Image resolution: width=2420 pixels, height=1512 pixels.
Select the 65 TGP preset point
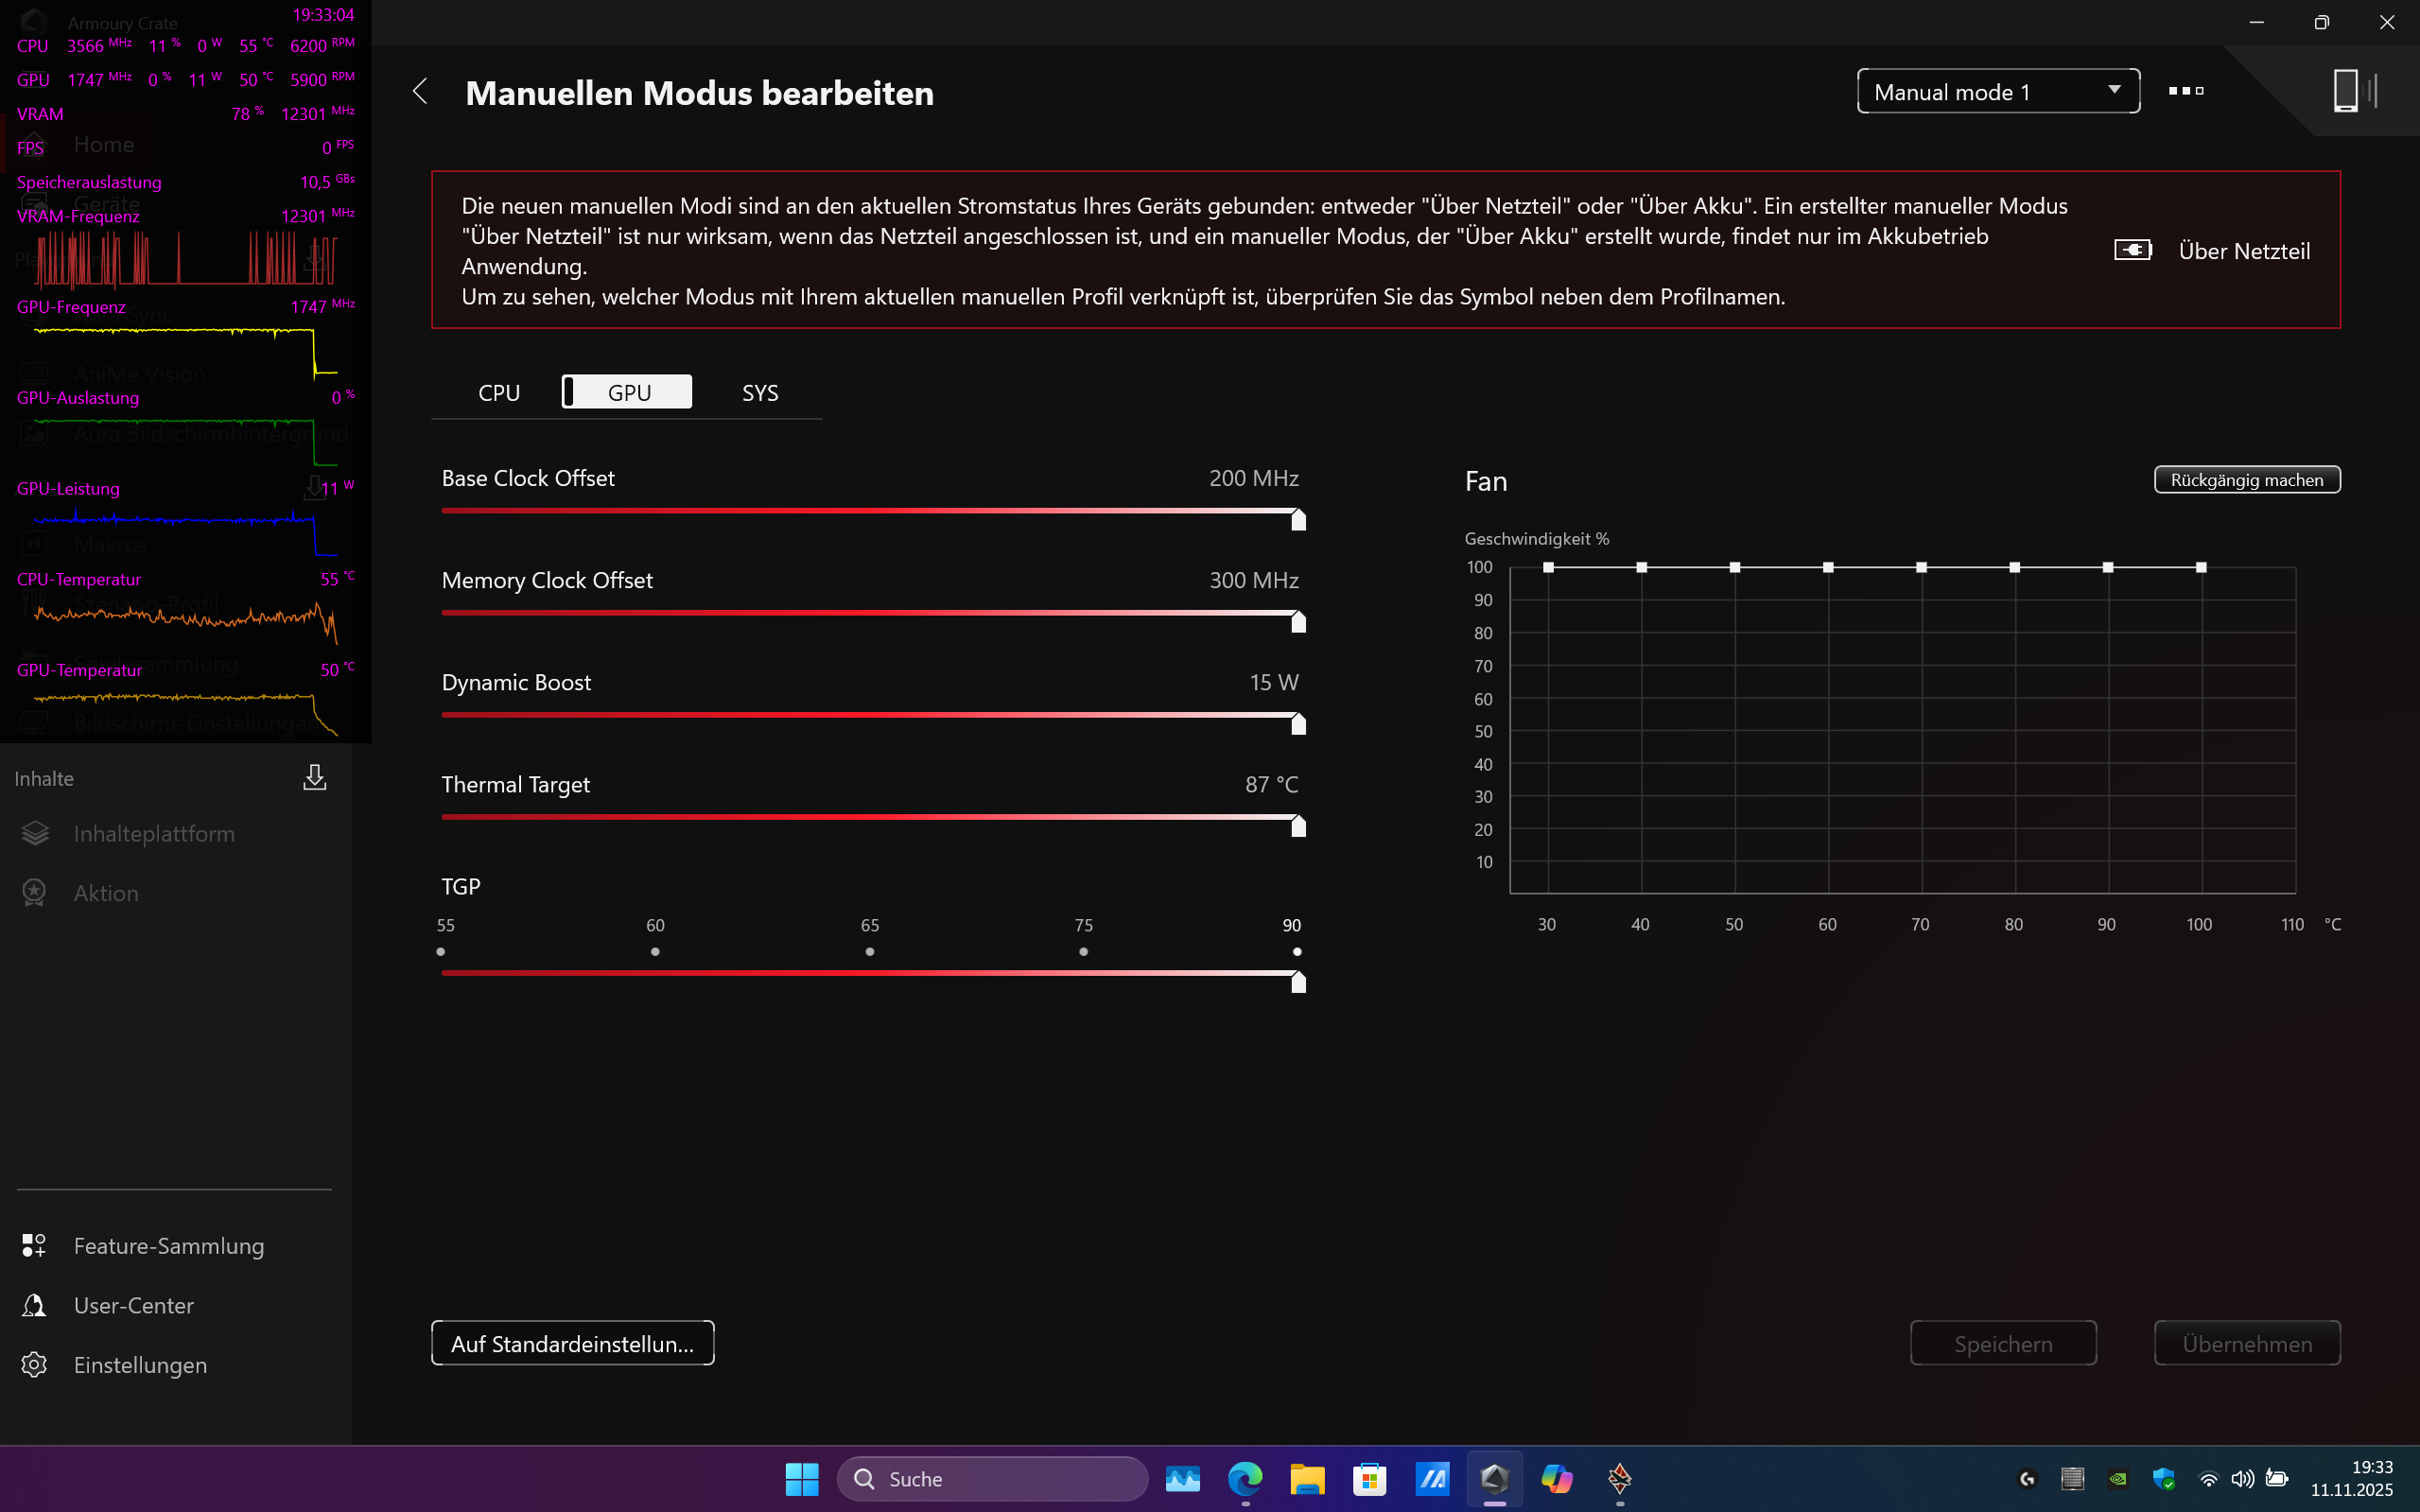869,952
